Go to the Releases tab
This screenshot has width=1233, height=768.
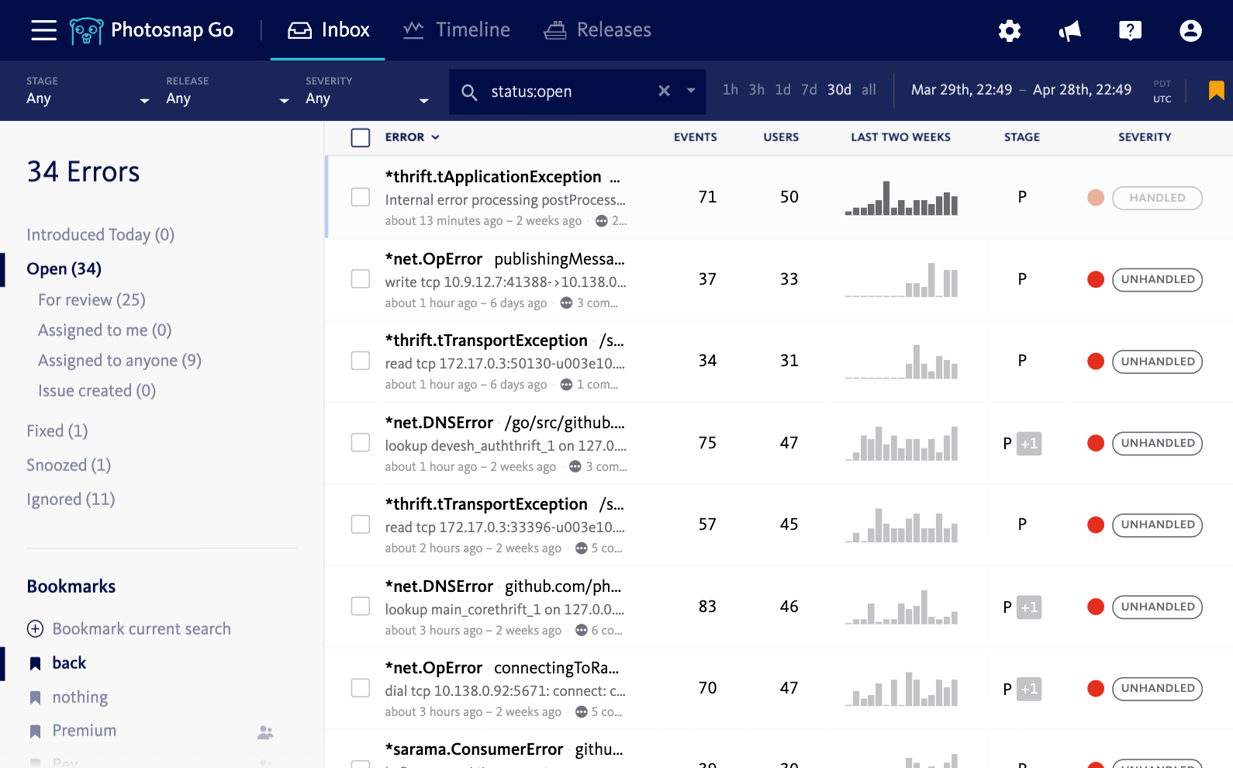click(598, 30)
